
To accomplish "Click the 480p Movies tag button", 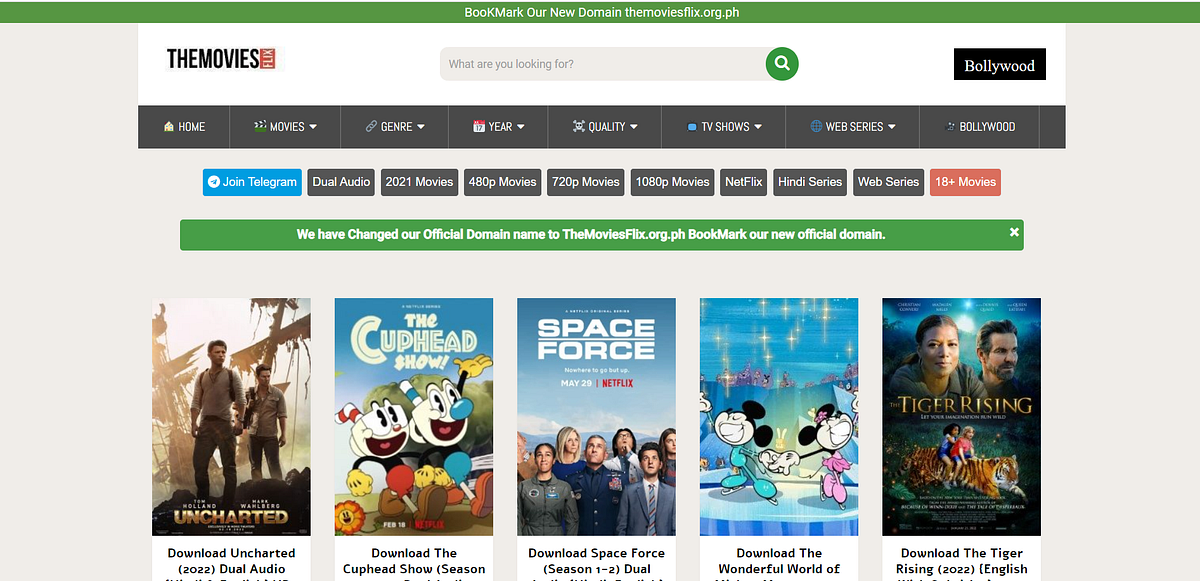I will [503, 182].
